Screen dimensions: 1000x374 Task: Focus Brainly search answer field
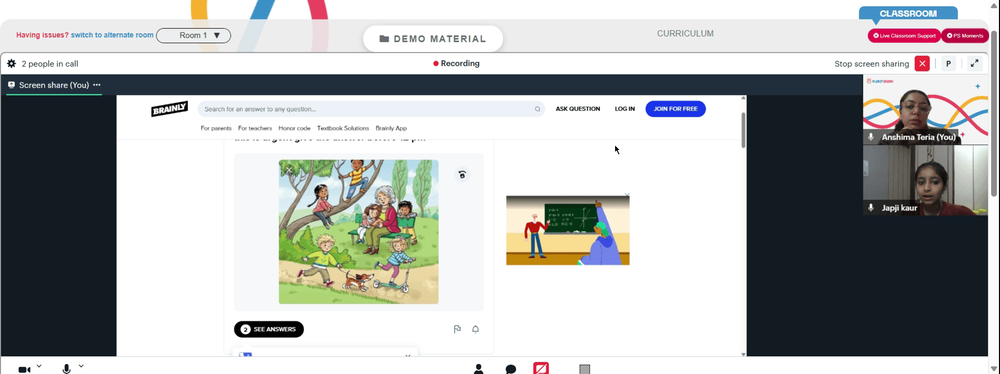click(x=371, y=109)
